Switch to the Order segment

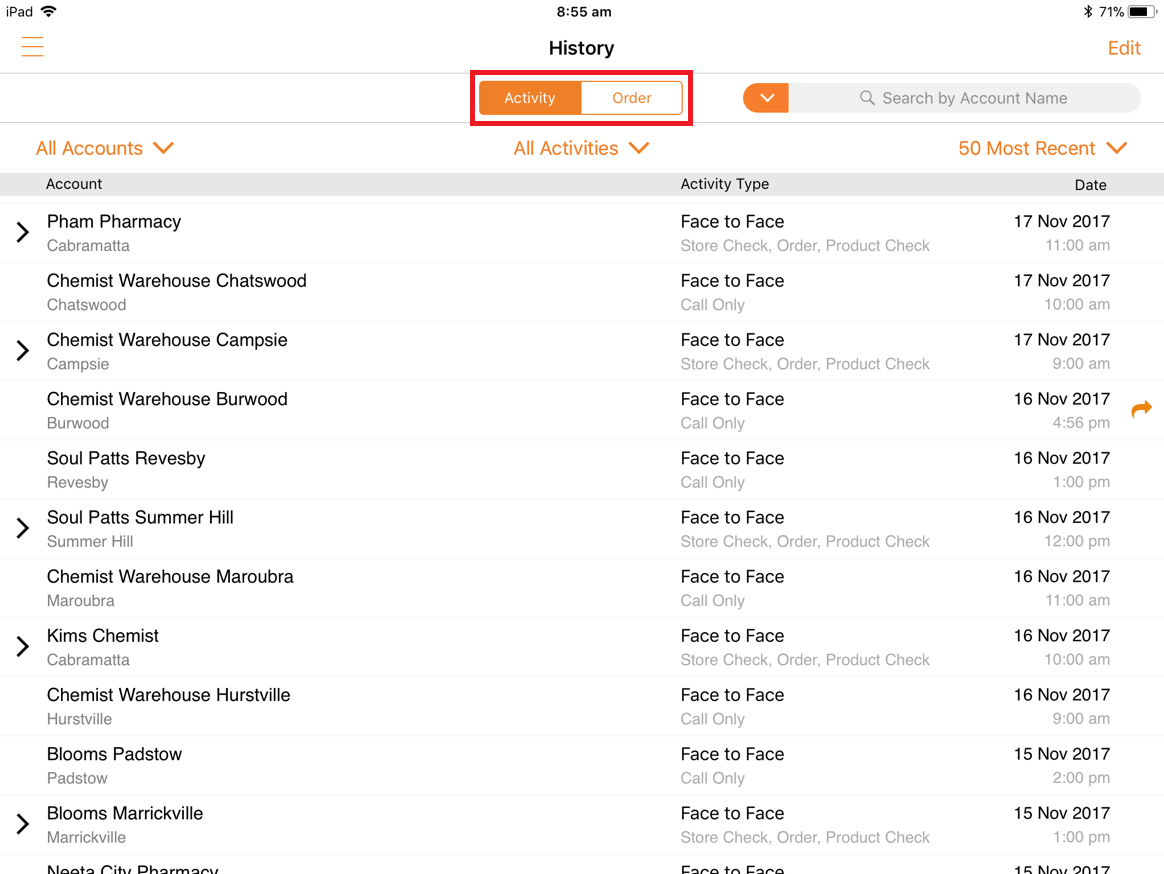(x=632, y=98)
